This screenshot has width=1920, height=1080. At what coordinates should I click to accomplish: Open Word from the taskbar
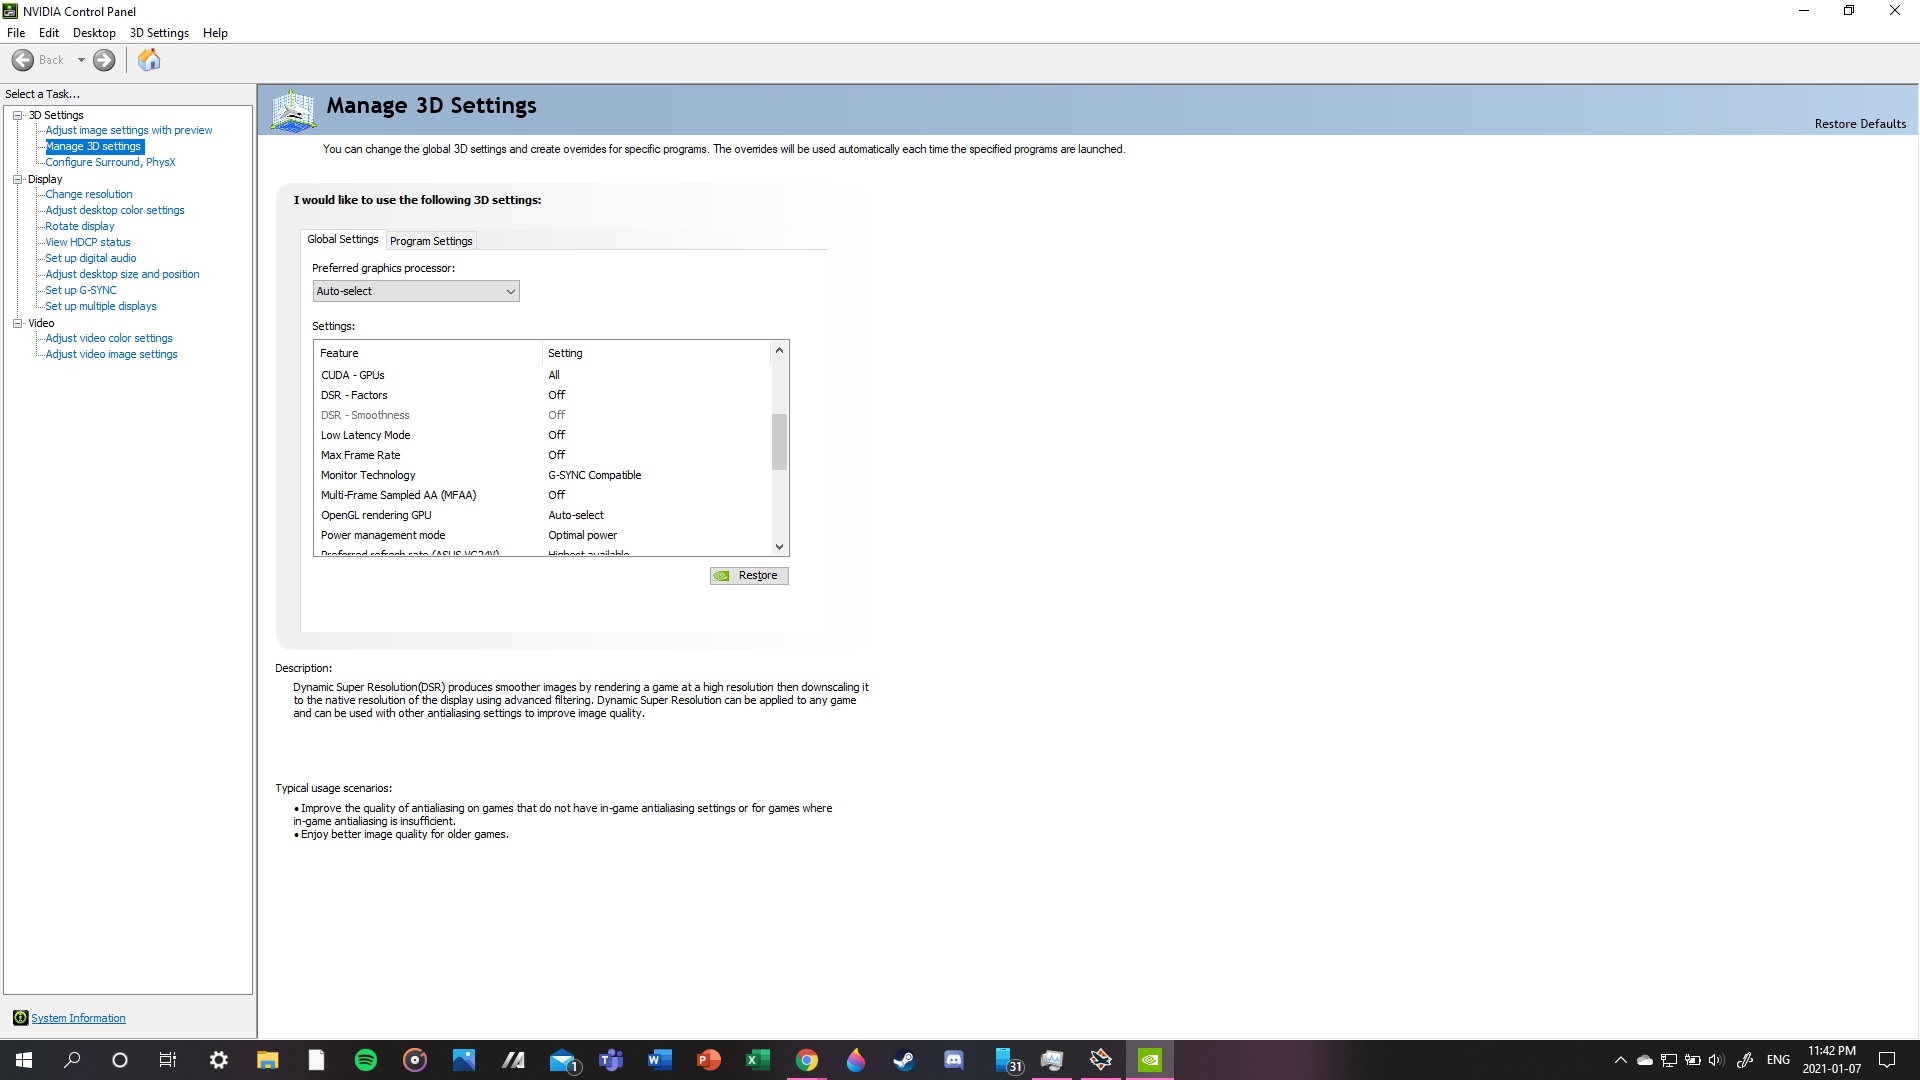(660, 1060)
